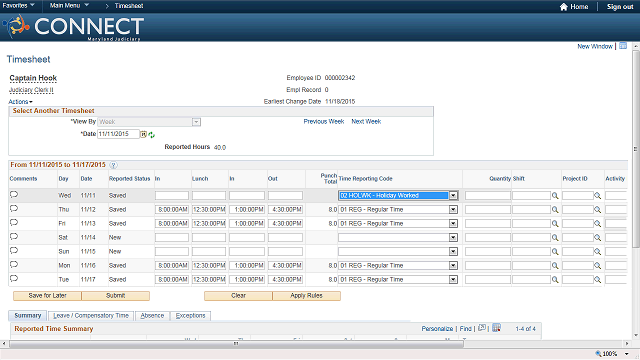
Task: Click the Judiciary Clerk II job title link
Action: coord(31,90)
